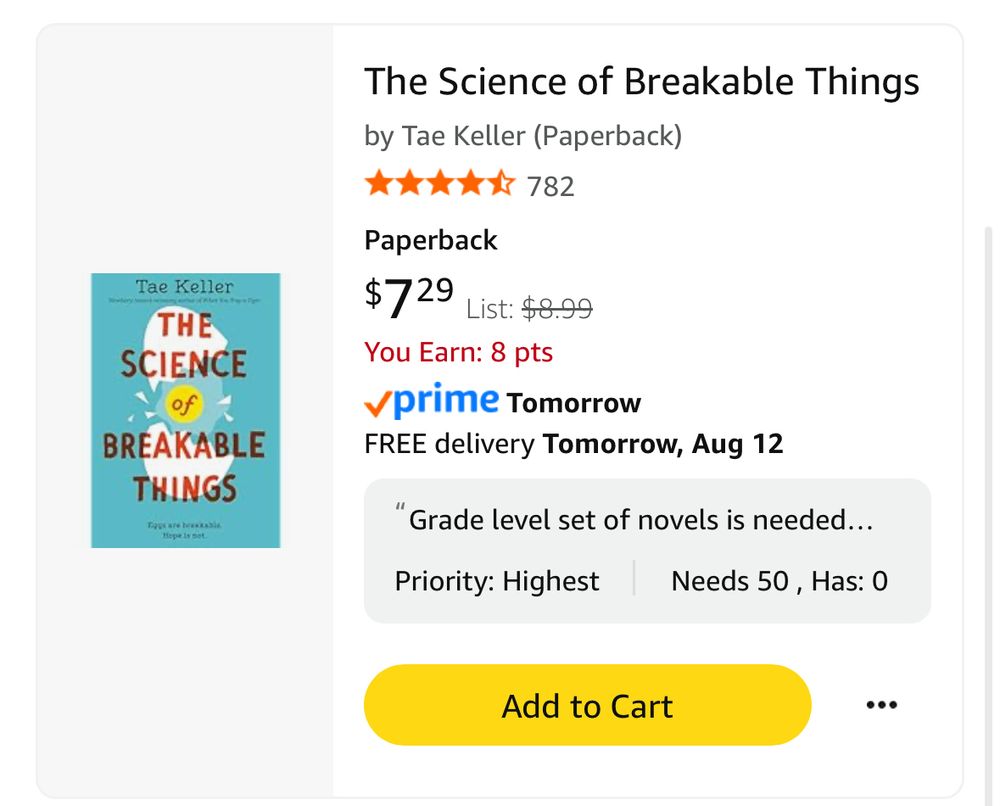This screenshot has height=806, width=1000.
Task: Click the struck-through $8.99 list price
Action: click(x=557, y=309)
